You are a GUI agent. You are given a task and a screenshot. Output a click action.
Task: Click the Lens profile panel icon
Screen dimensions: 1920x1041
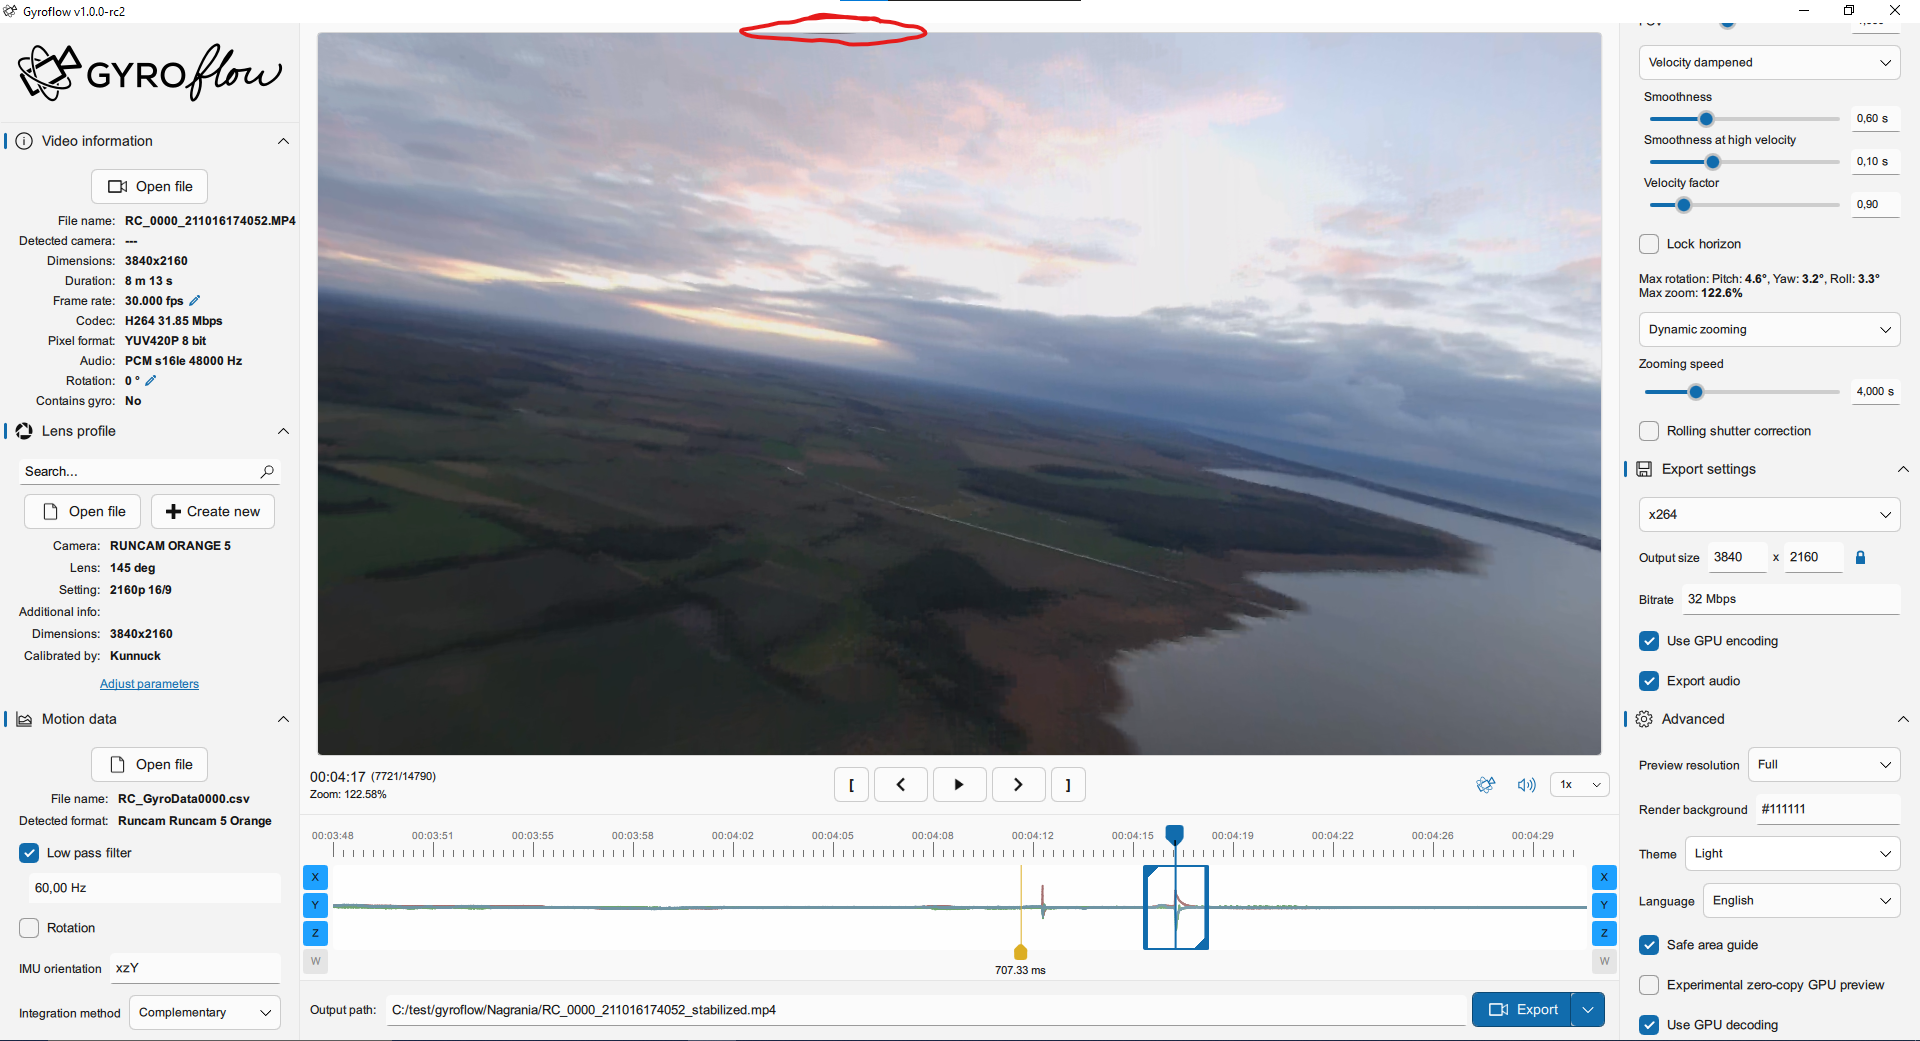(24, 431)
